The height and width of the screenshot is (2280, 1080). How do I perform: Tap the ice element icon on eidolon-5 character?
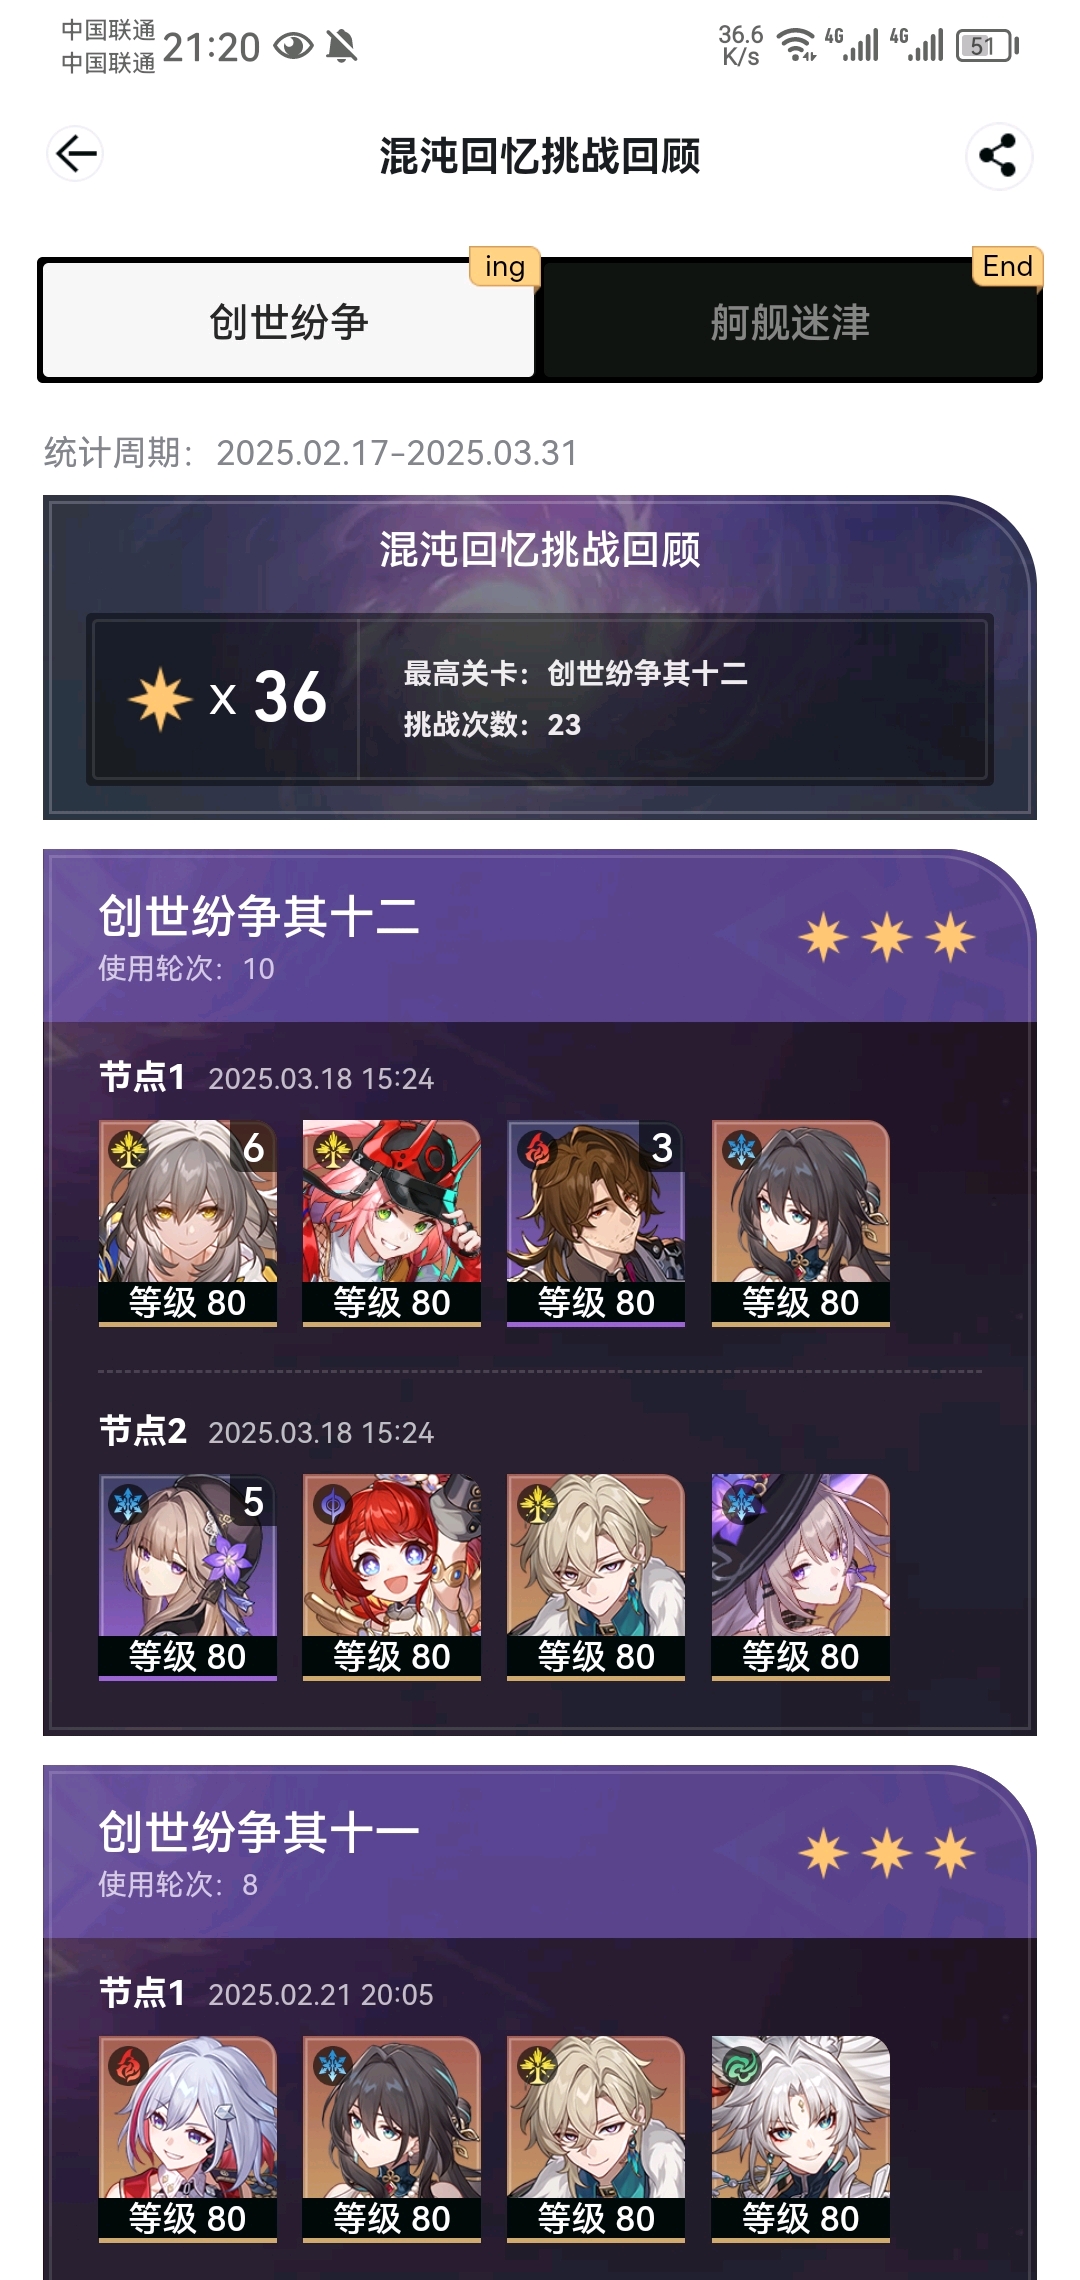point(128,1504)
